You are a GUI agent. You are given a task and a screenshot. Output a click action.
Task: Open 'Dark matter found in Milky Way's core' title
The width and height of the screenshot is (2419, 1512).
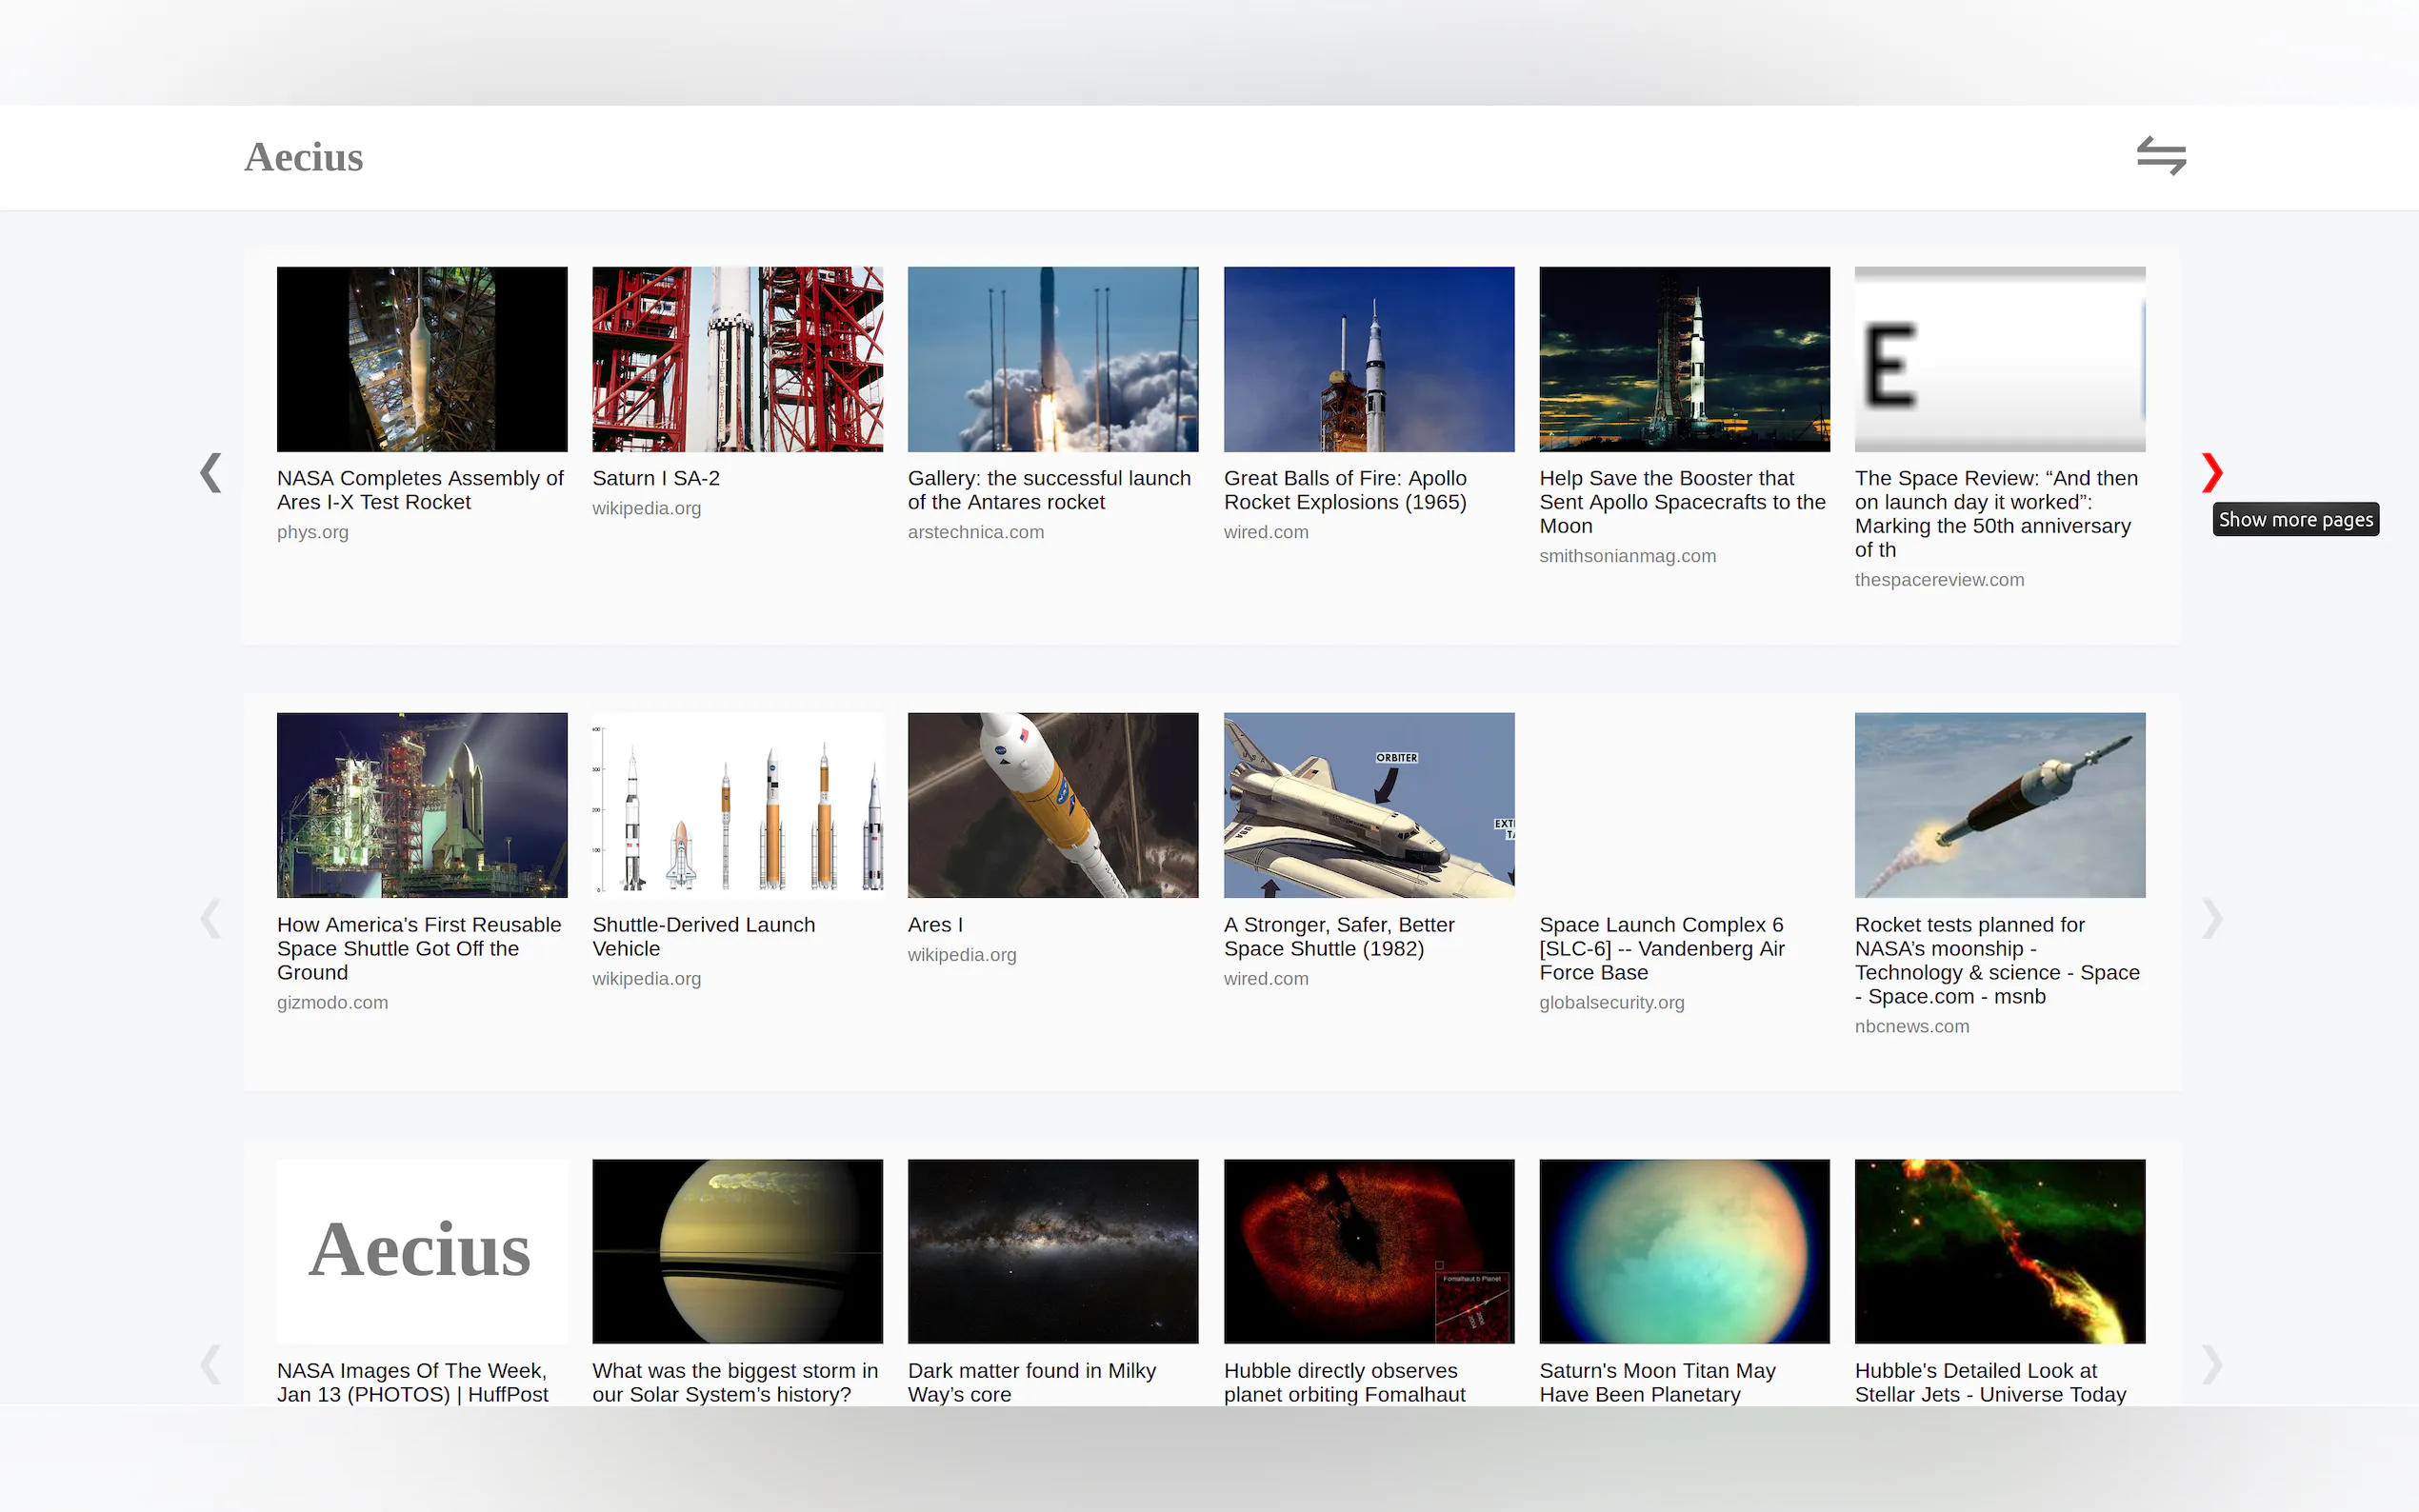[1032, 1382]
